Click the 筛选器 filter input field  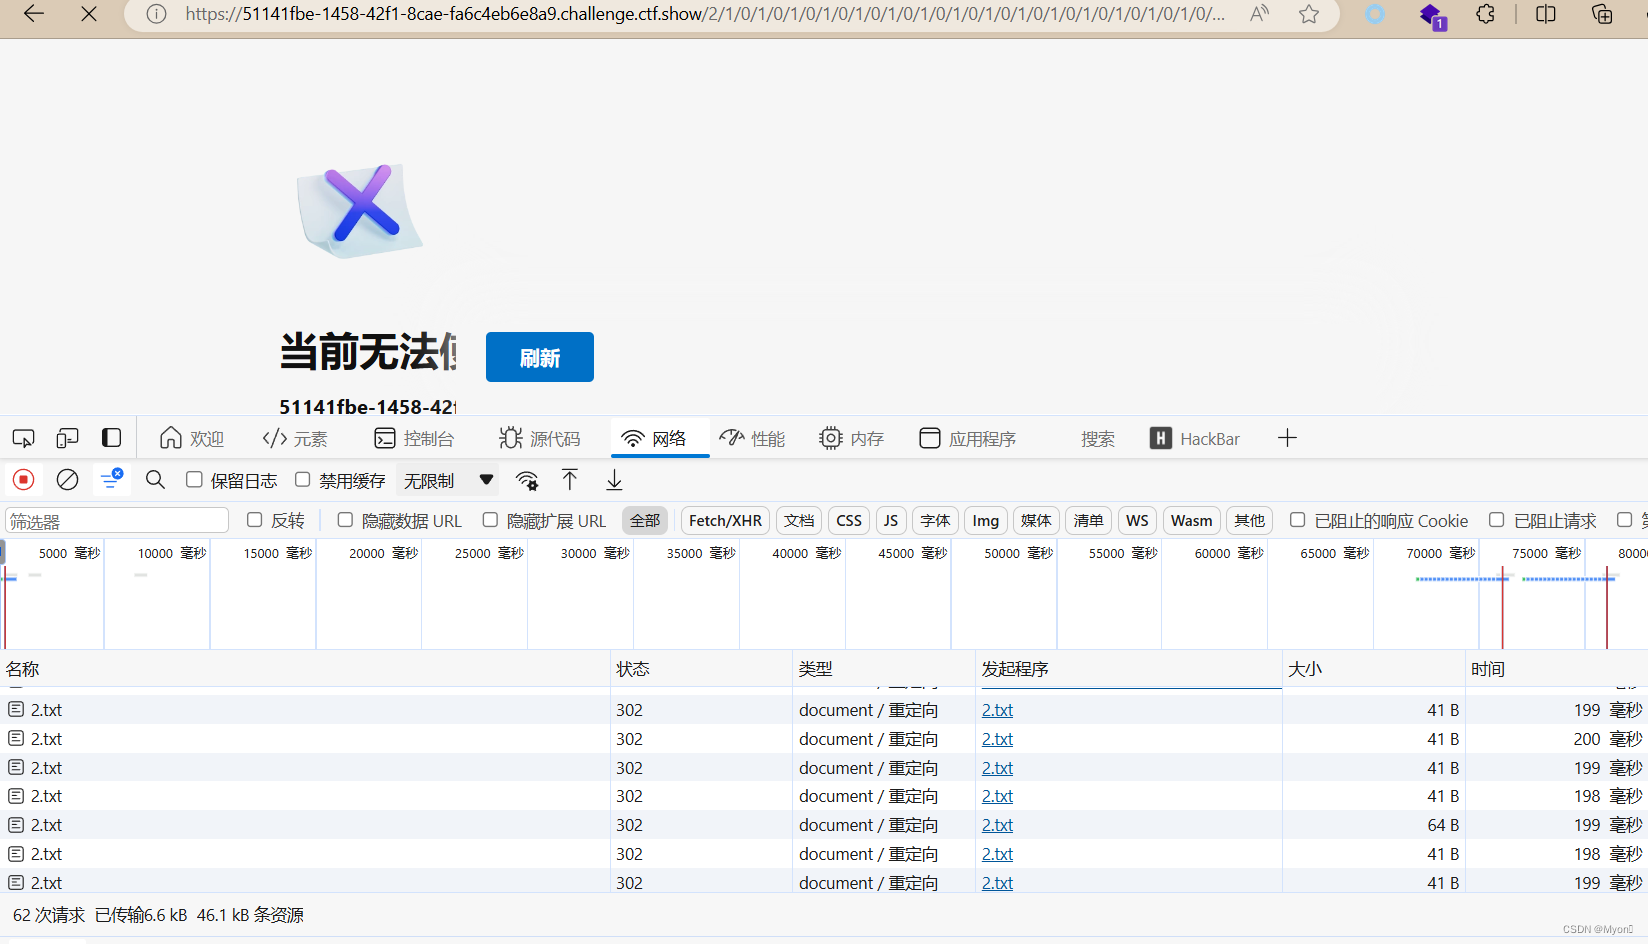click(116, 520)
